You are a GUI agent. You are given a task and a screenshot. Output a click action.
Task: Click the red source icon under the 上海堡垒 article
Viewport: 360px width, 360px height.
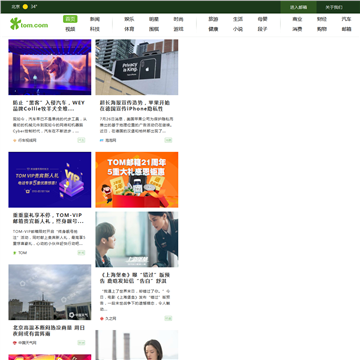pyautogui.click(x=102, y=319)
